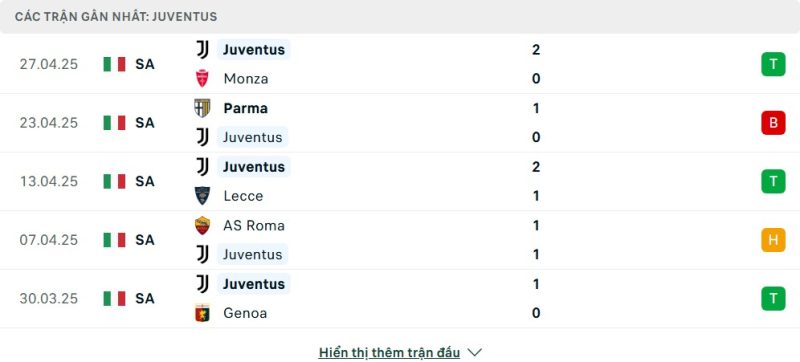
Task: Select the Genoa team name
Action: pos(245,313)
